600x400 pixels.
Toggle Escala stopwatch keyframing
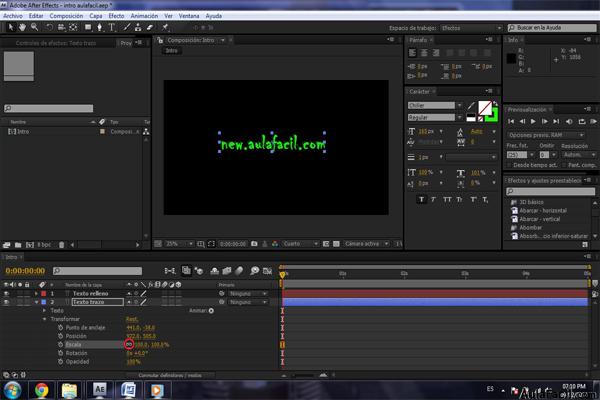(x=60, y=344)
